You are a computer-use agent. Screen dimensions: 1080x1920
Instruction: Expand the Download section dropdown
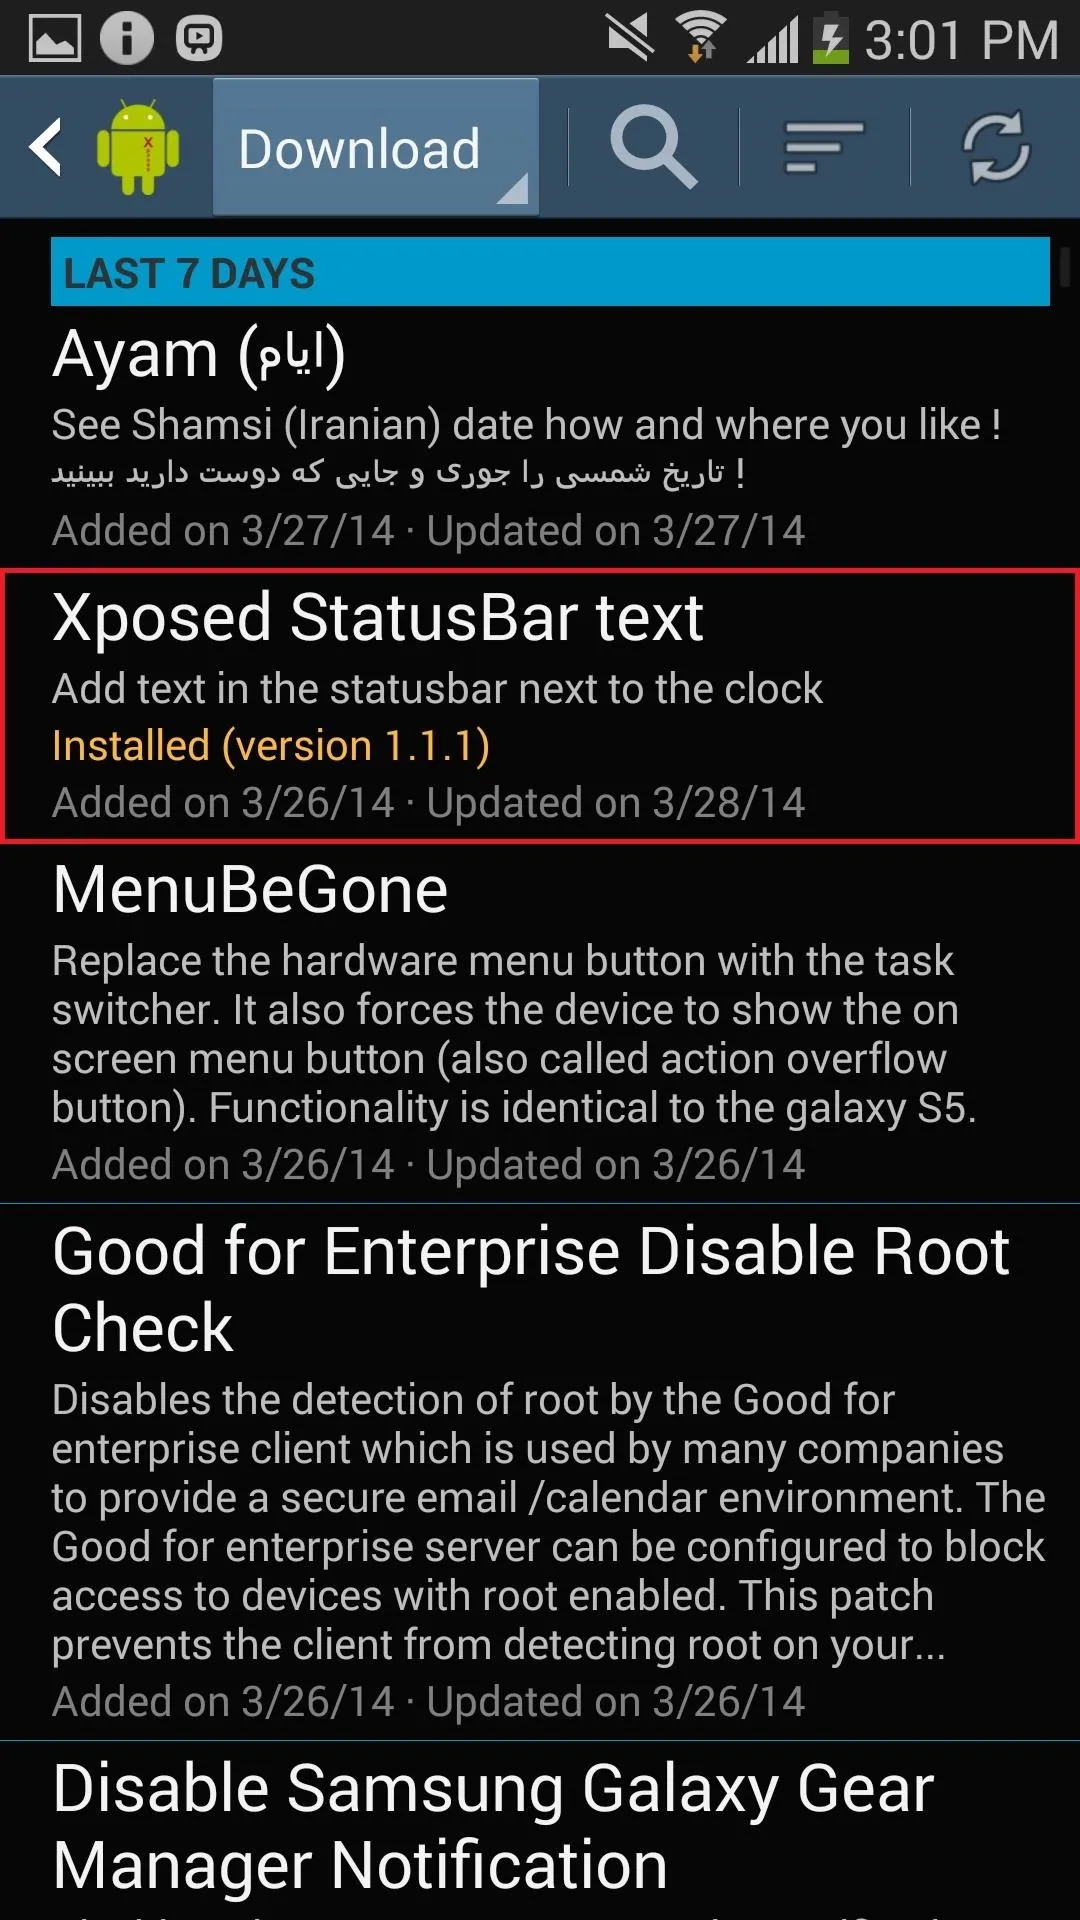click(x=376, y=147)
